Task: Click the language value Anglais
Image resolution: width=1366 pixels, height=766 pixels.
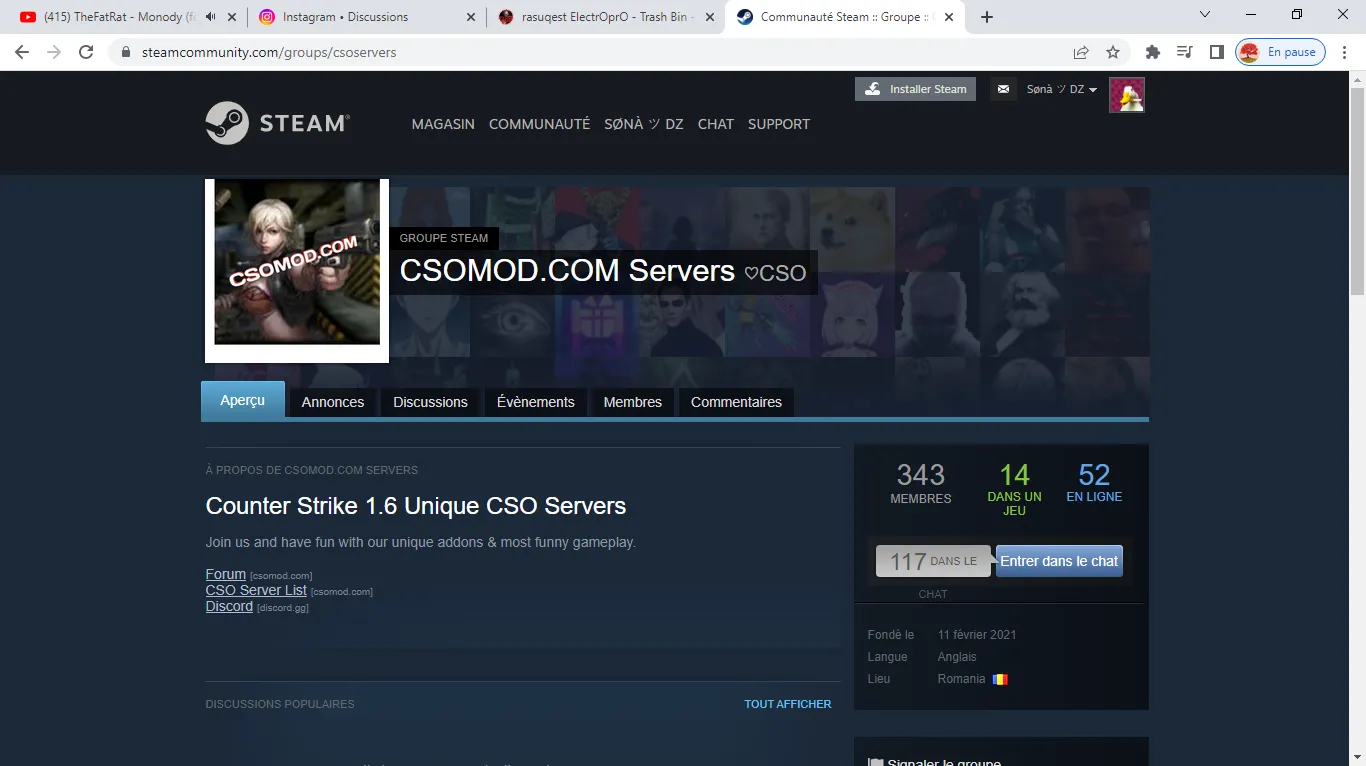Action: 957,657
